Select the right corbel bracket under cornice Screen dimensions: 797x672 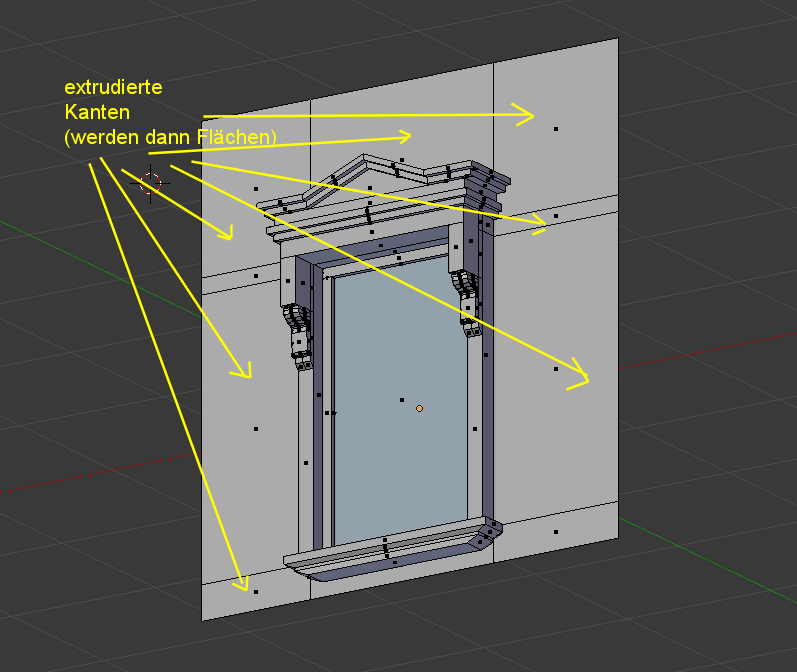point(468,303)
